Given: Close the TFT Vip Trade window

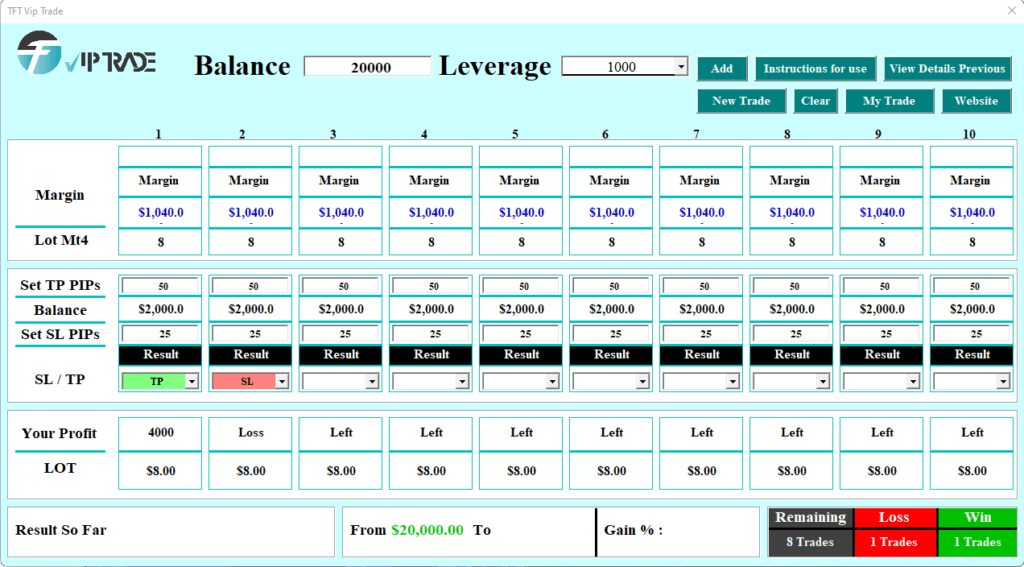Looking at the screenshot, I should [x=1011, y=10].
